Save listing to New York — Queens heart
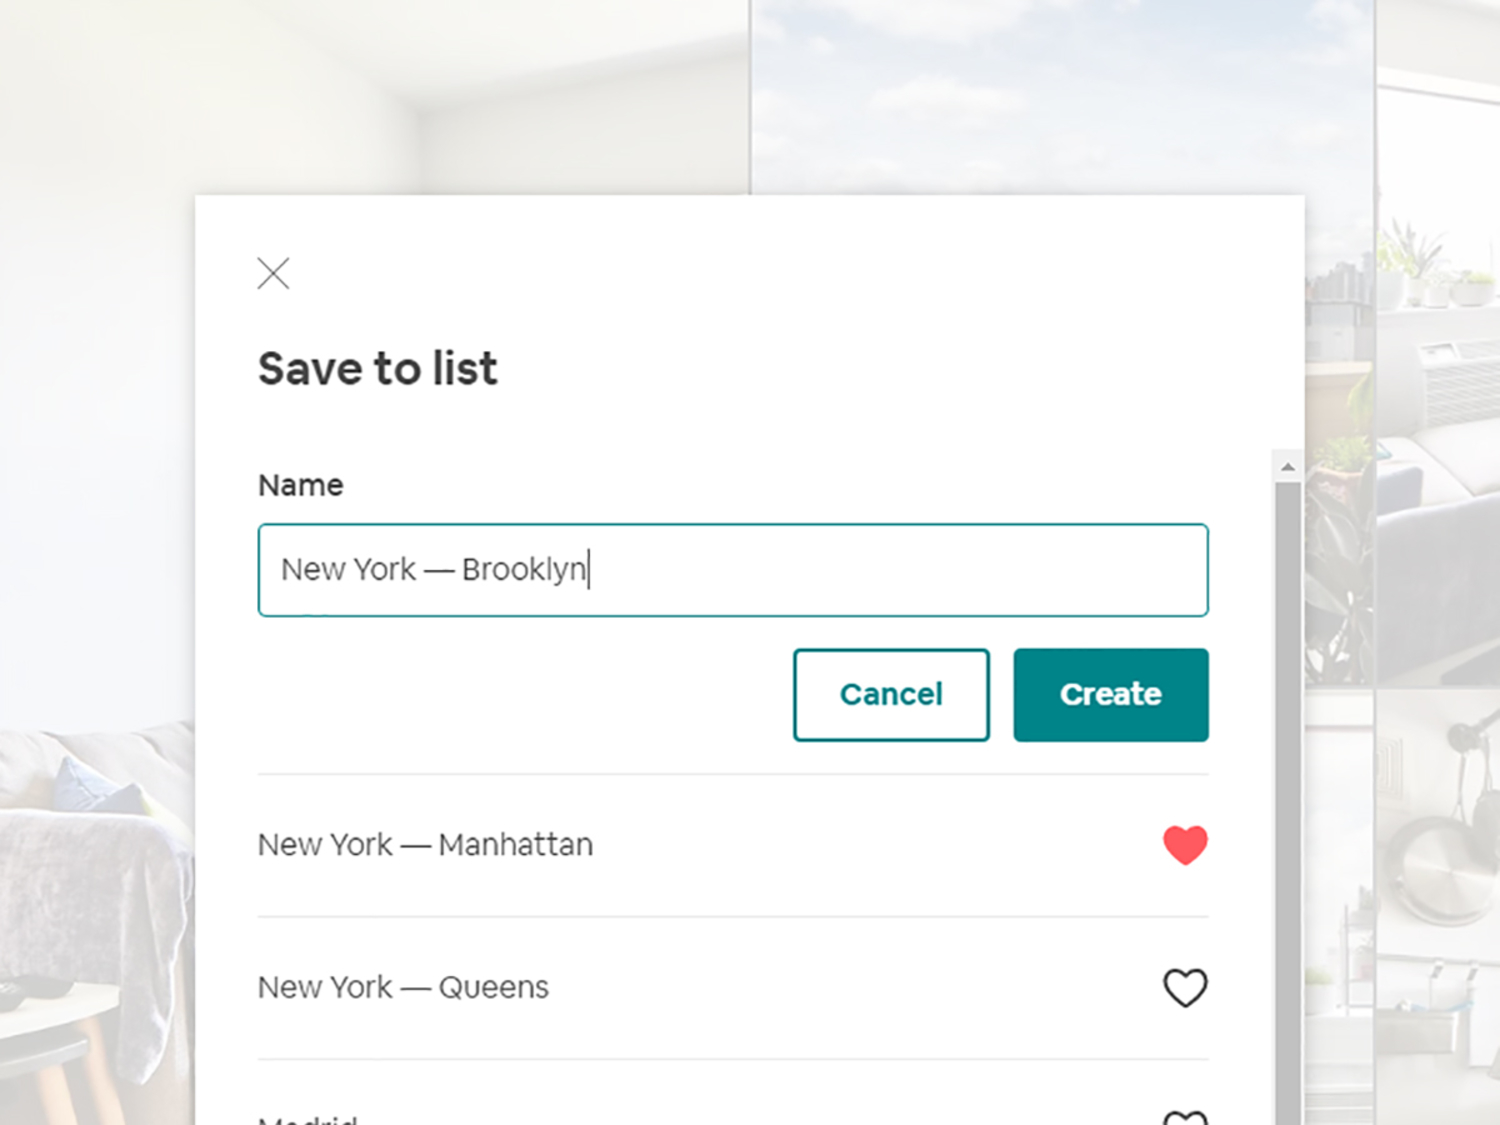Image resolution: width=1500 pixels, height=1125 pixels. point(1185,988)
